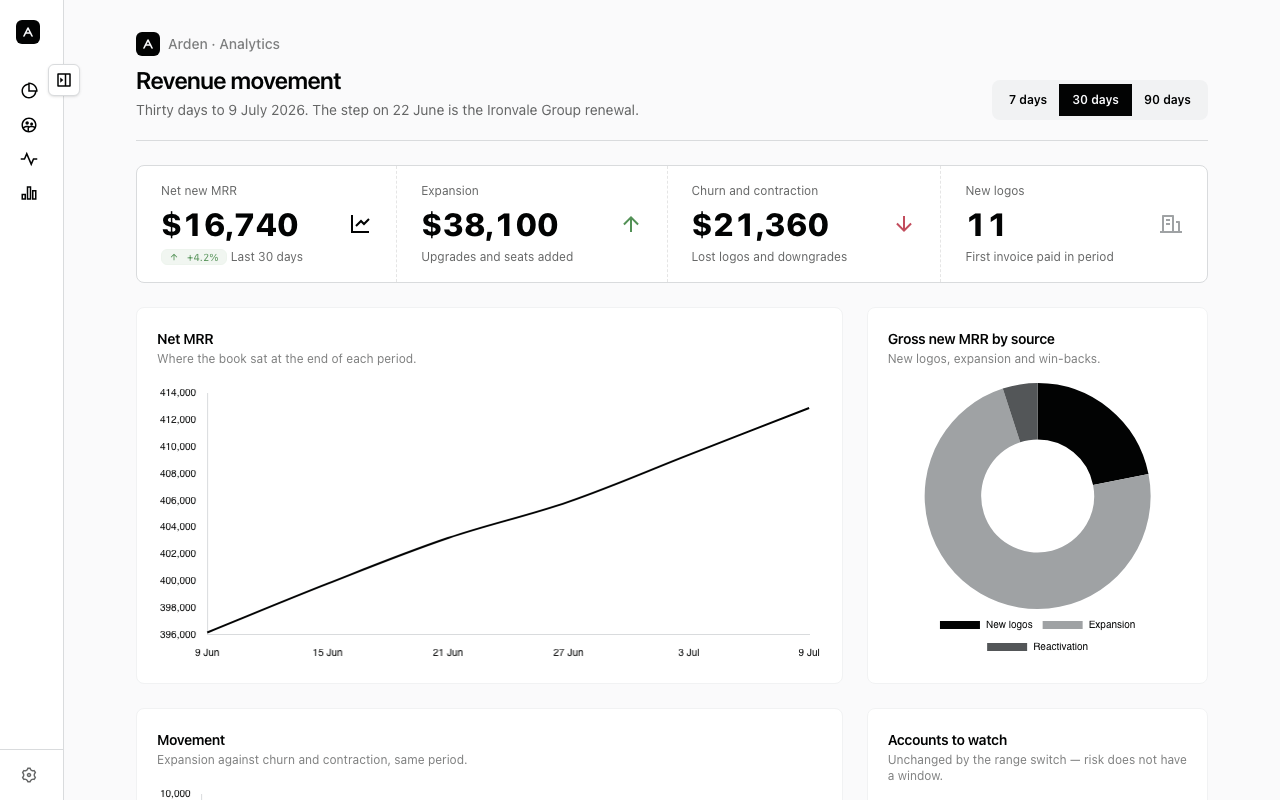Viewport: 1280px width, 800px height.
Task: Click the "$21,360" Churn and contraction value
Action: click(x=760, y=225)
